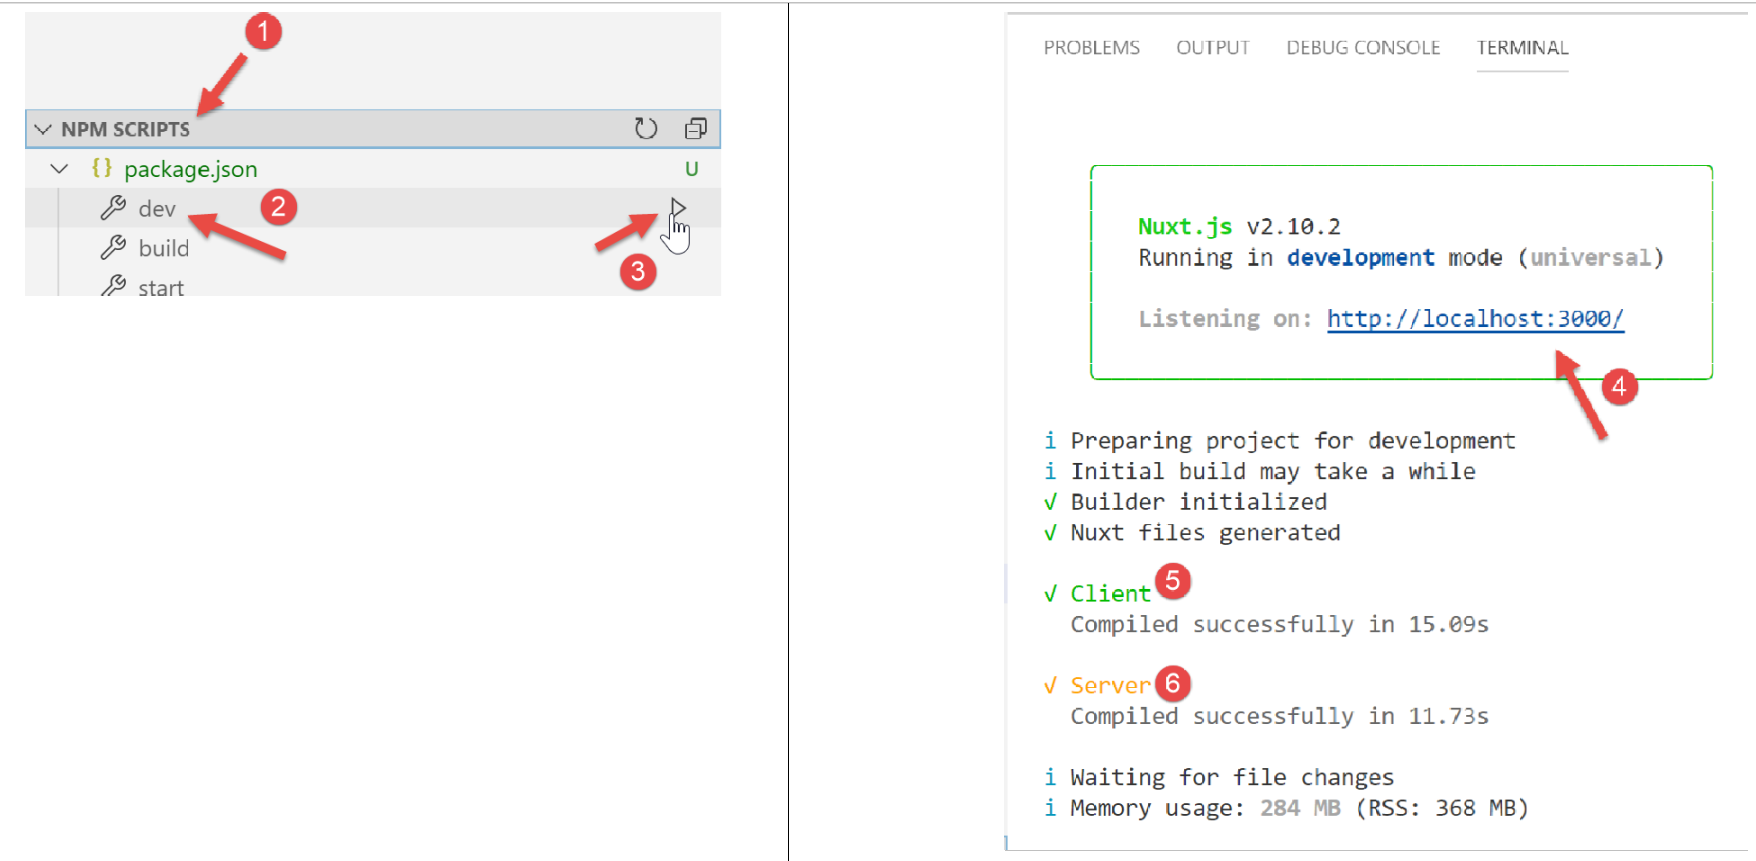This screenshot has width=1756, height=861.
Task: Open the Output tab
Action: (x=1212, y=48)
